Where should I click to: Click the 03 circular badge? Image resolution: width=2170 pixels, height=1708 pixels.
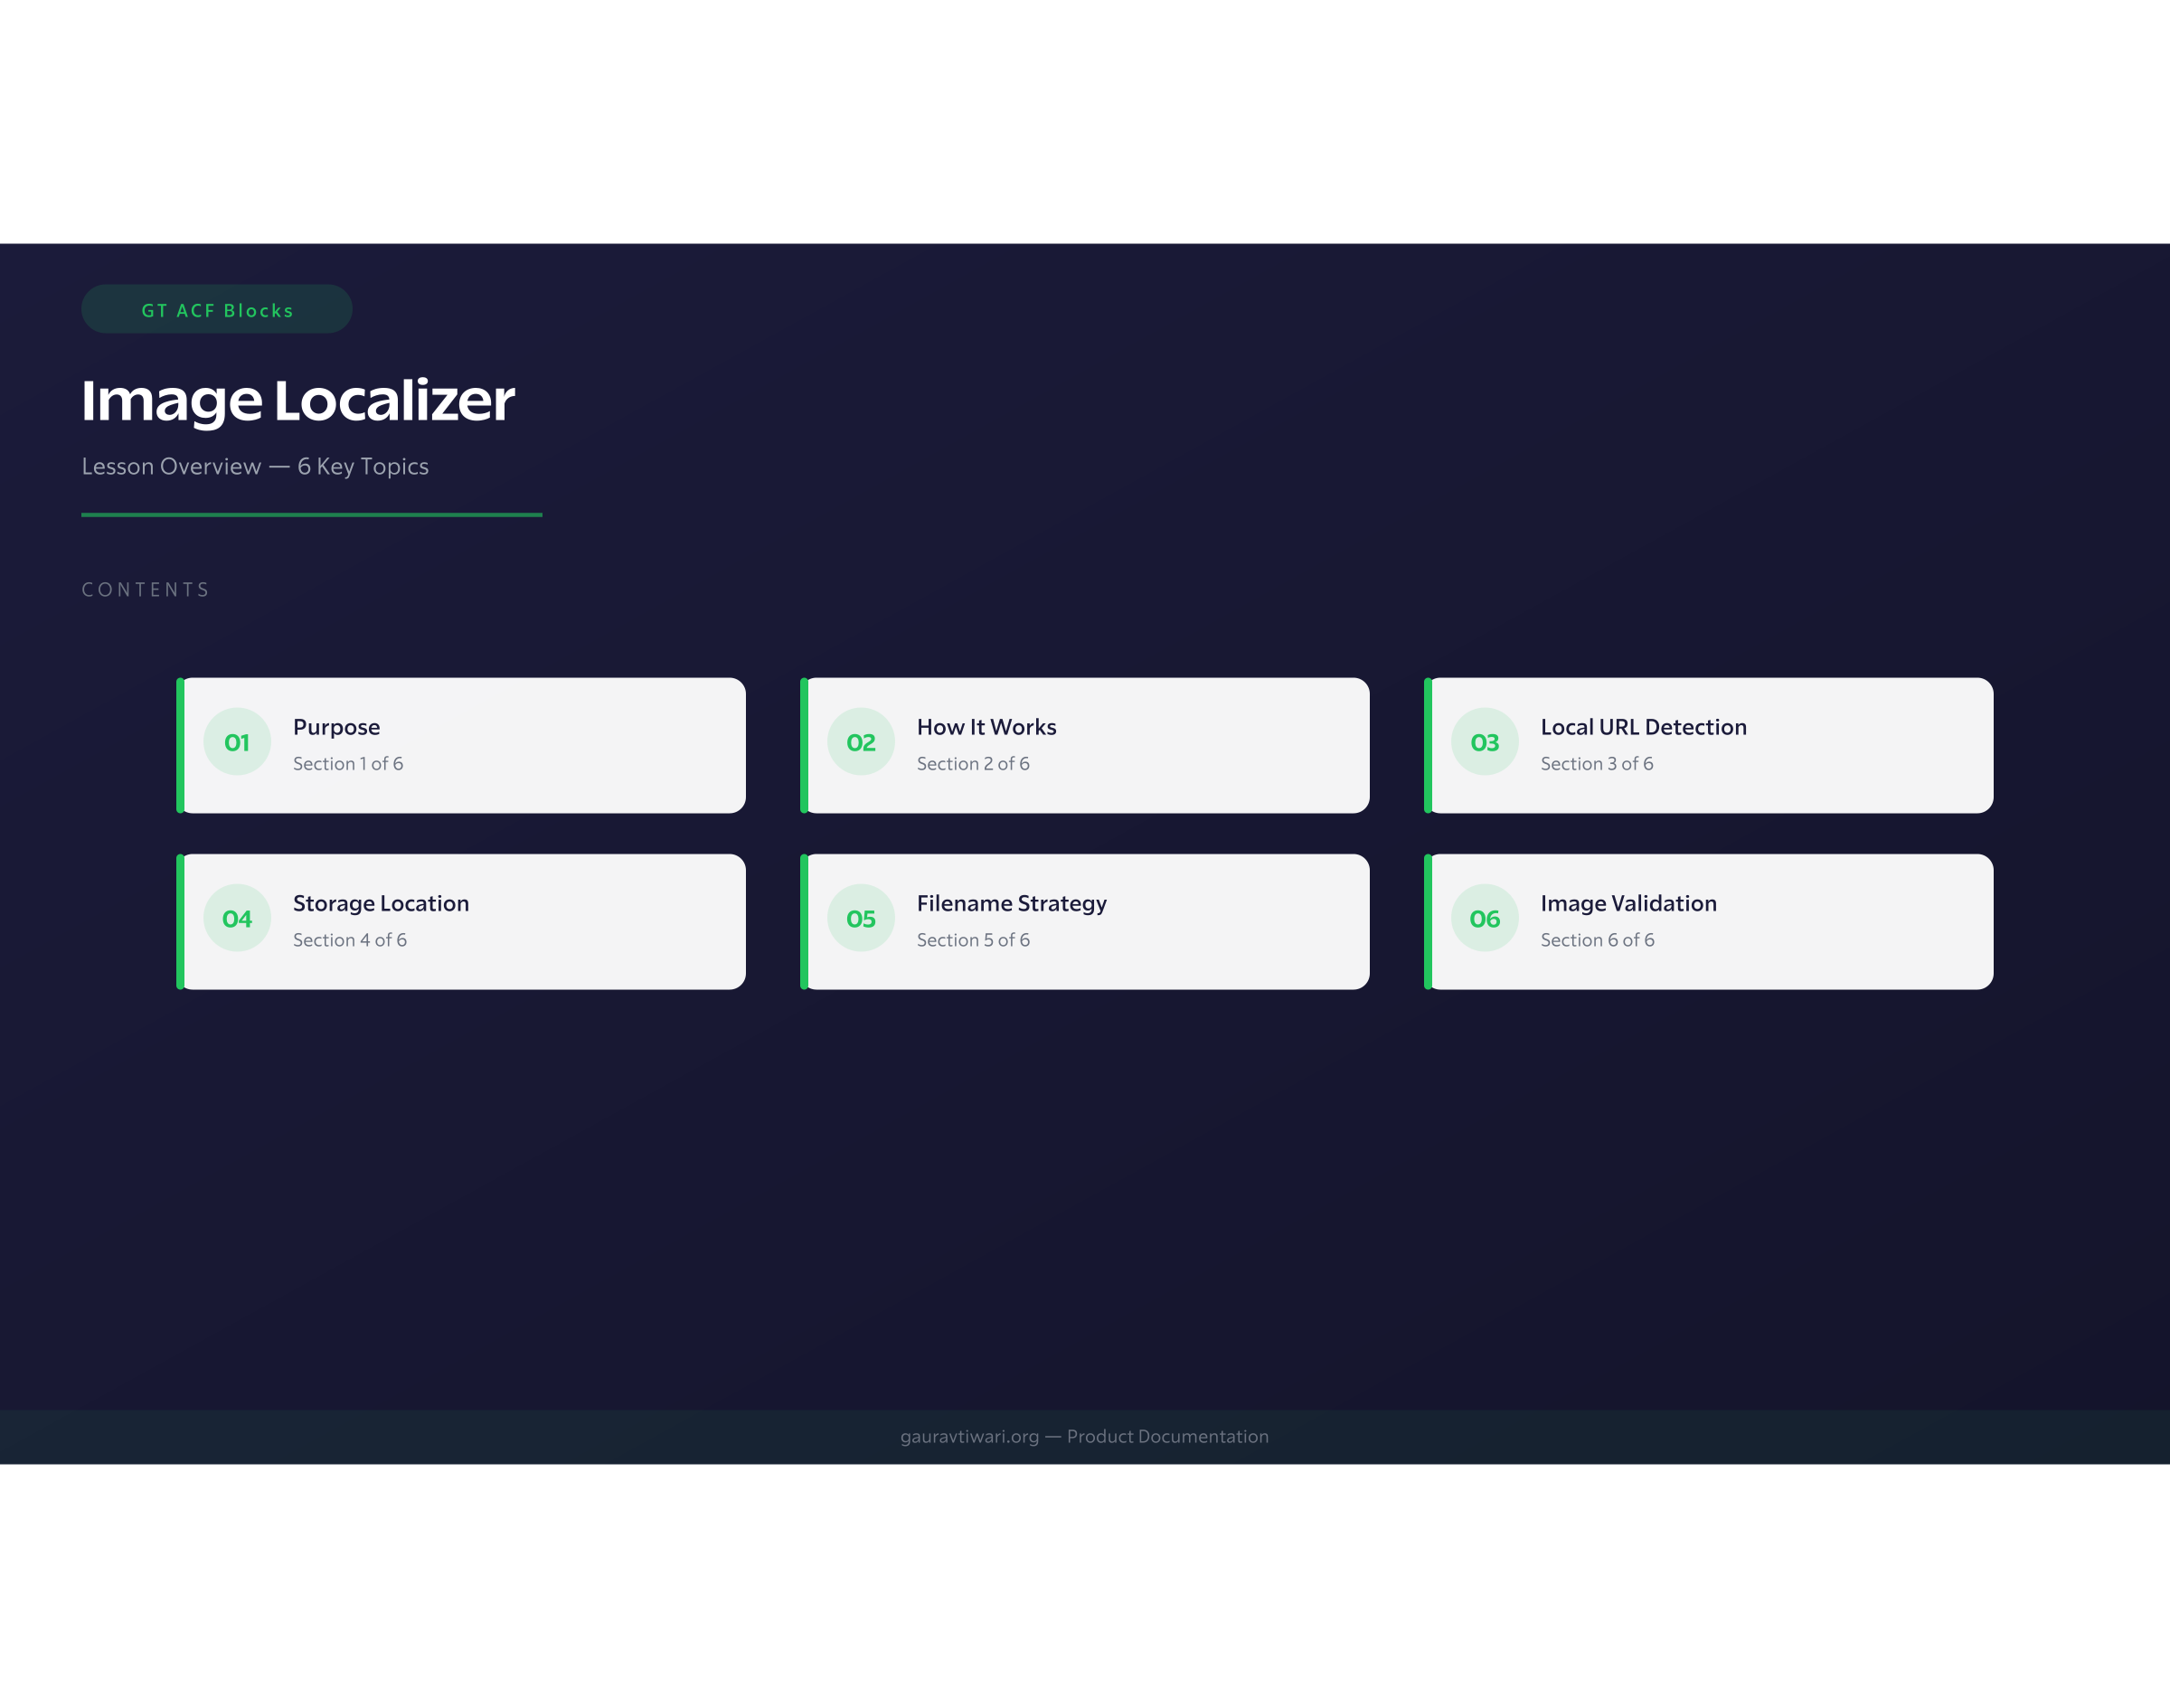[1484, 742]
